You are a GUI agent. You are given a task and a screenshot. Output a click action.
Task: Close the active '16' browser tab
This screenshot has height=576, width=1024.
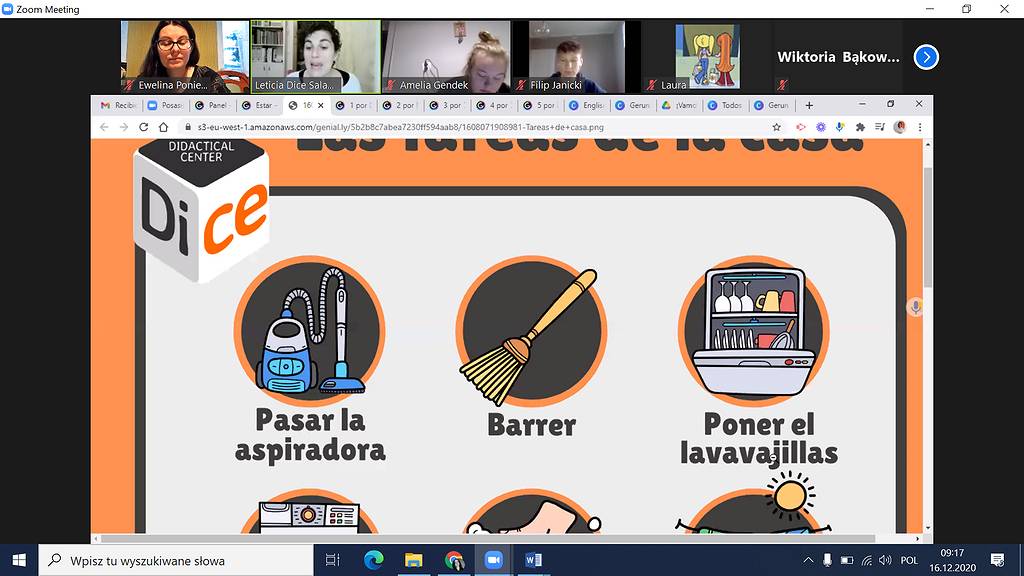(321, 105)
